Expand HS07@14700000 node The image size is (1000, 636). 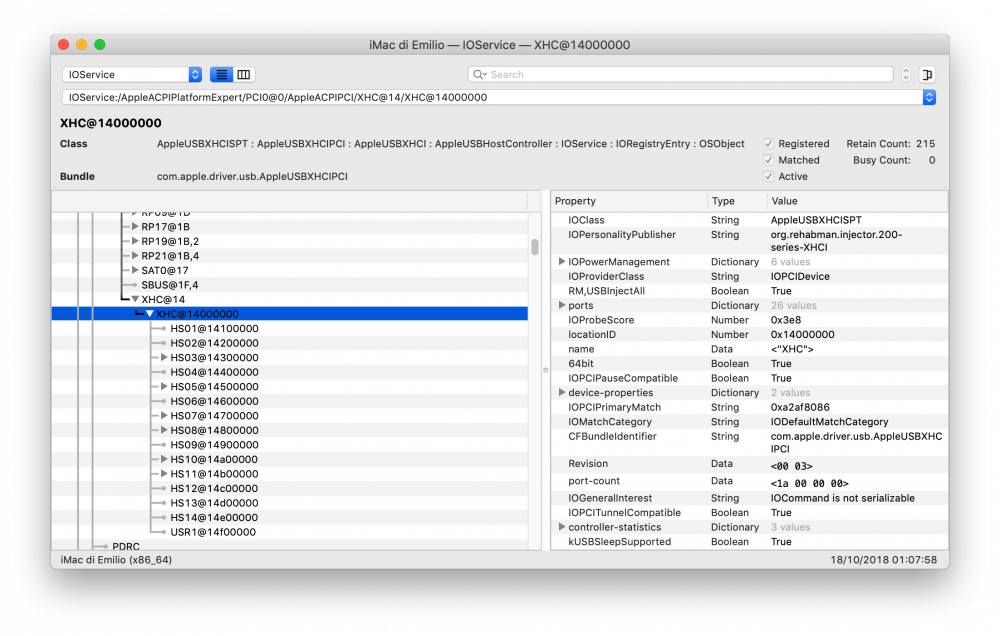pos(164,415)
